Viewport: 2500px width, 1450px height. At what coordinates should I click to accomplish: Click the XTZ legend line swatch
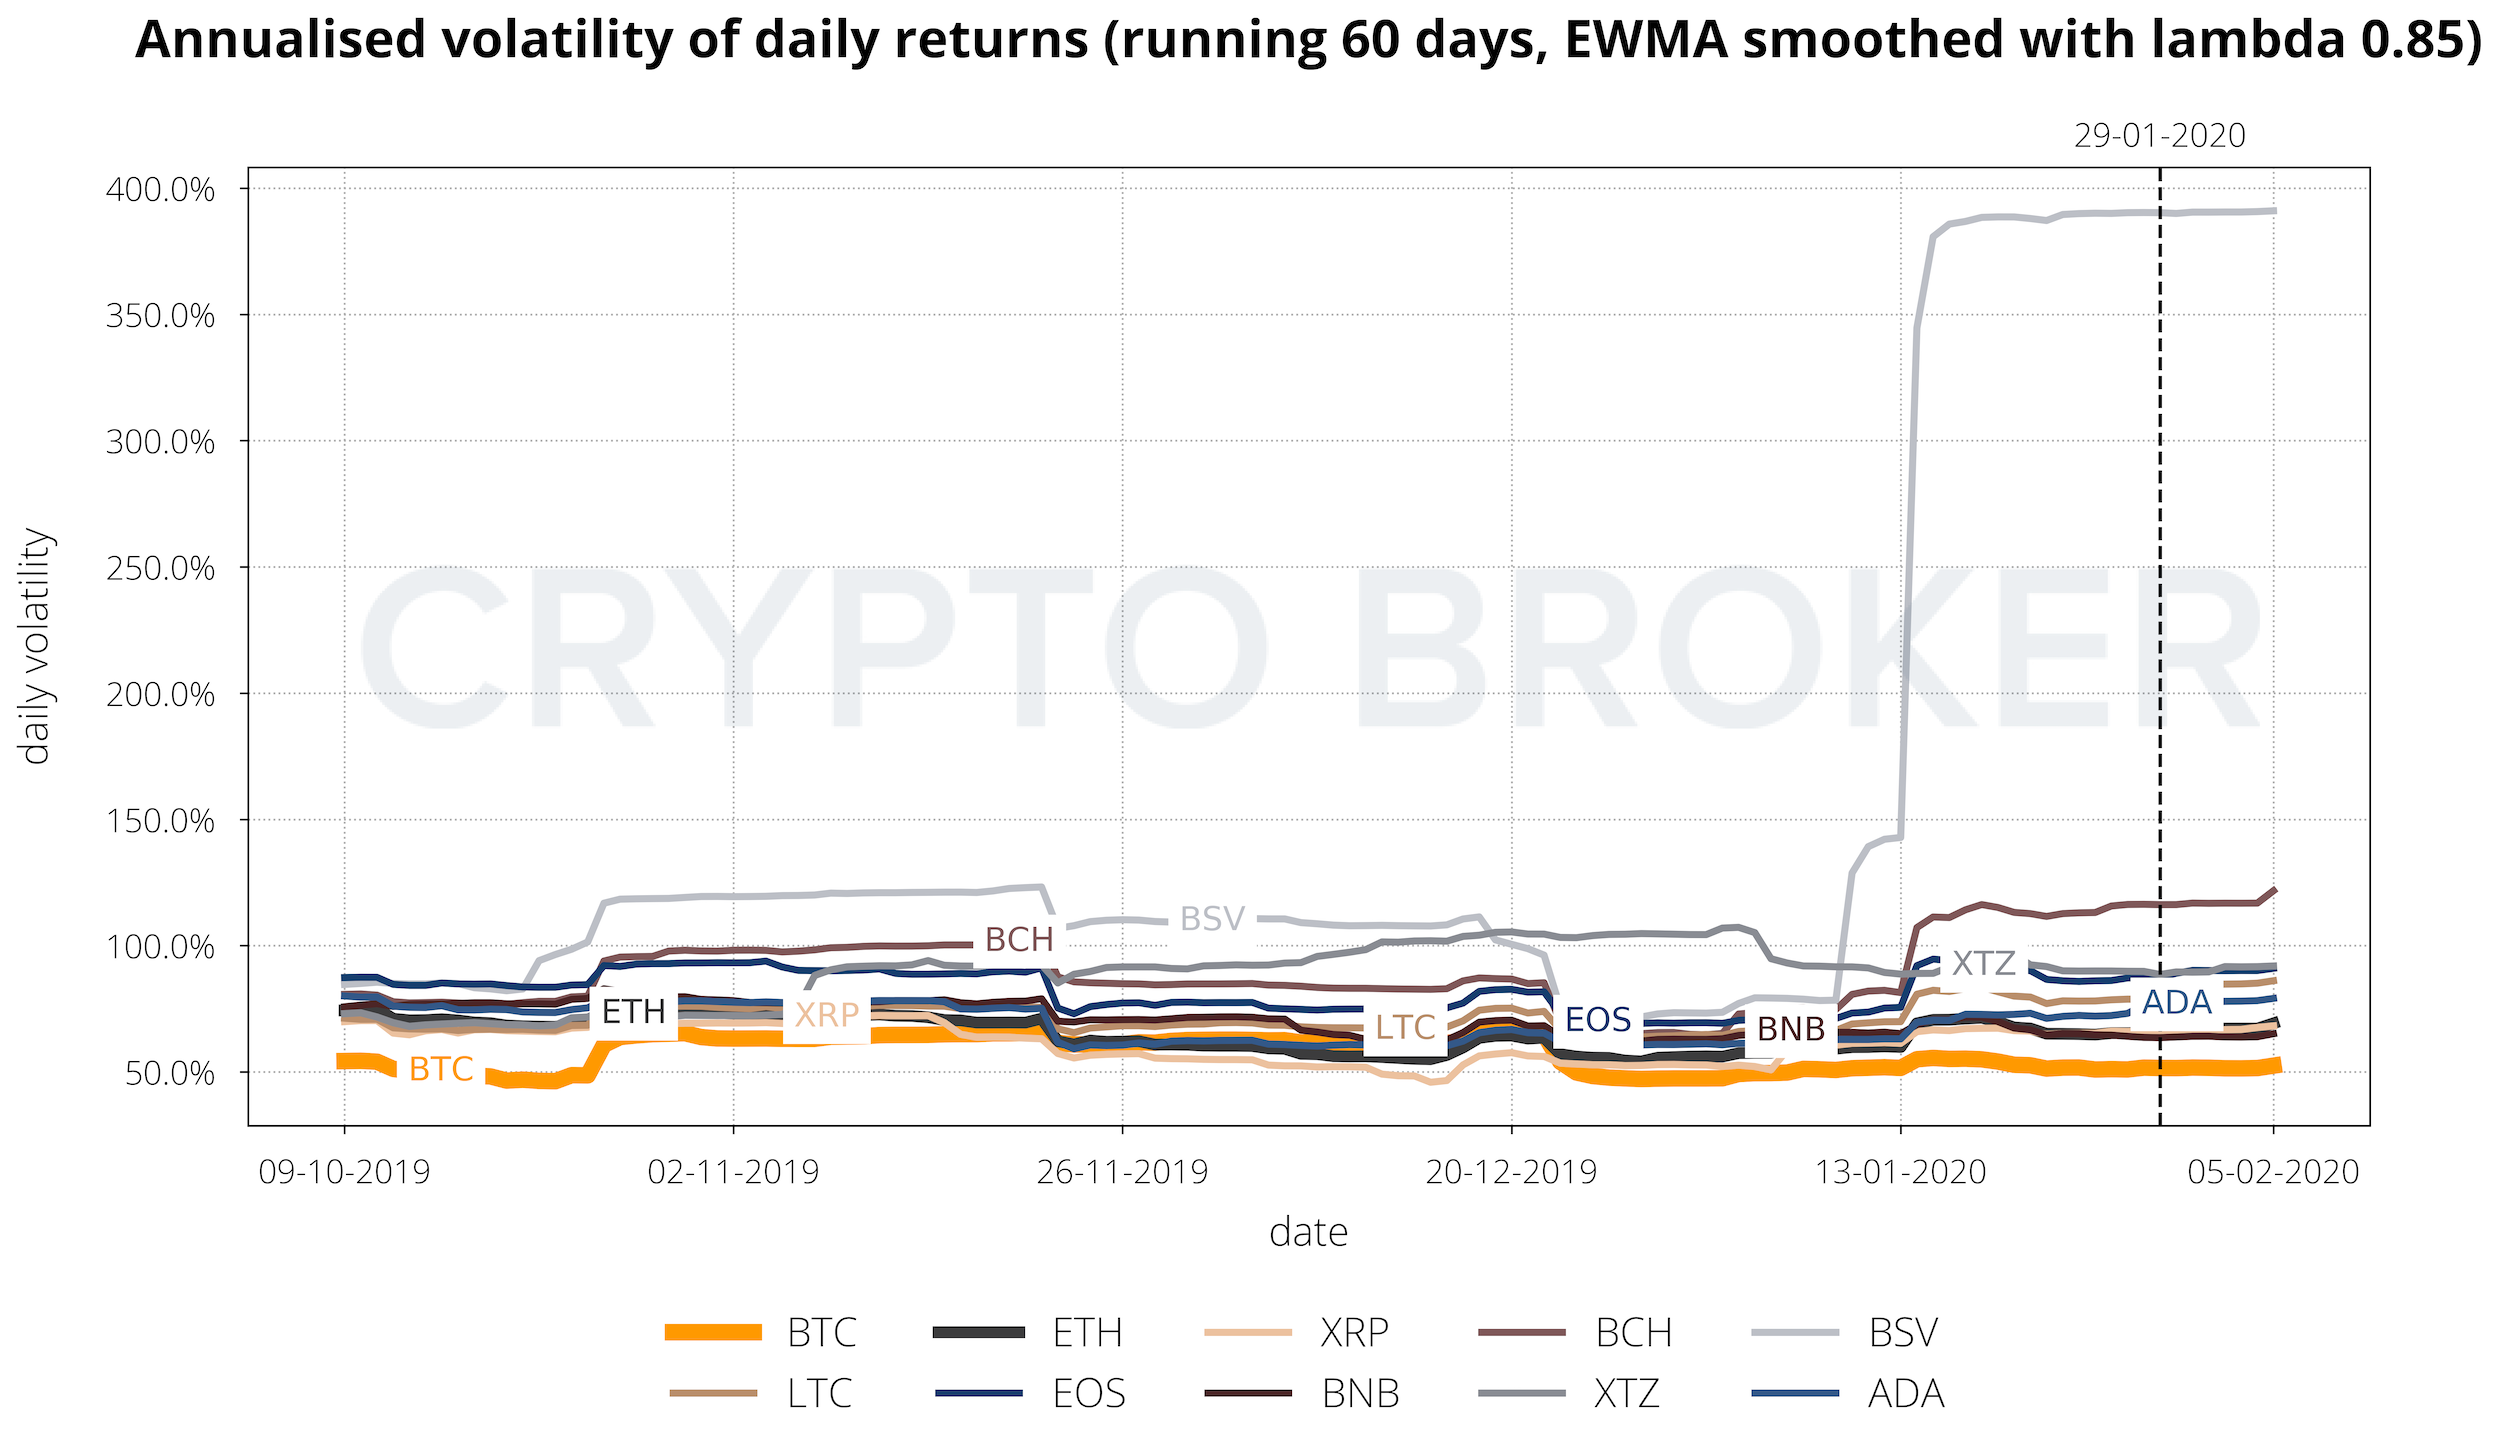1522,1393
